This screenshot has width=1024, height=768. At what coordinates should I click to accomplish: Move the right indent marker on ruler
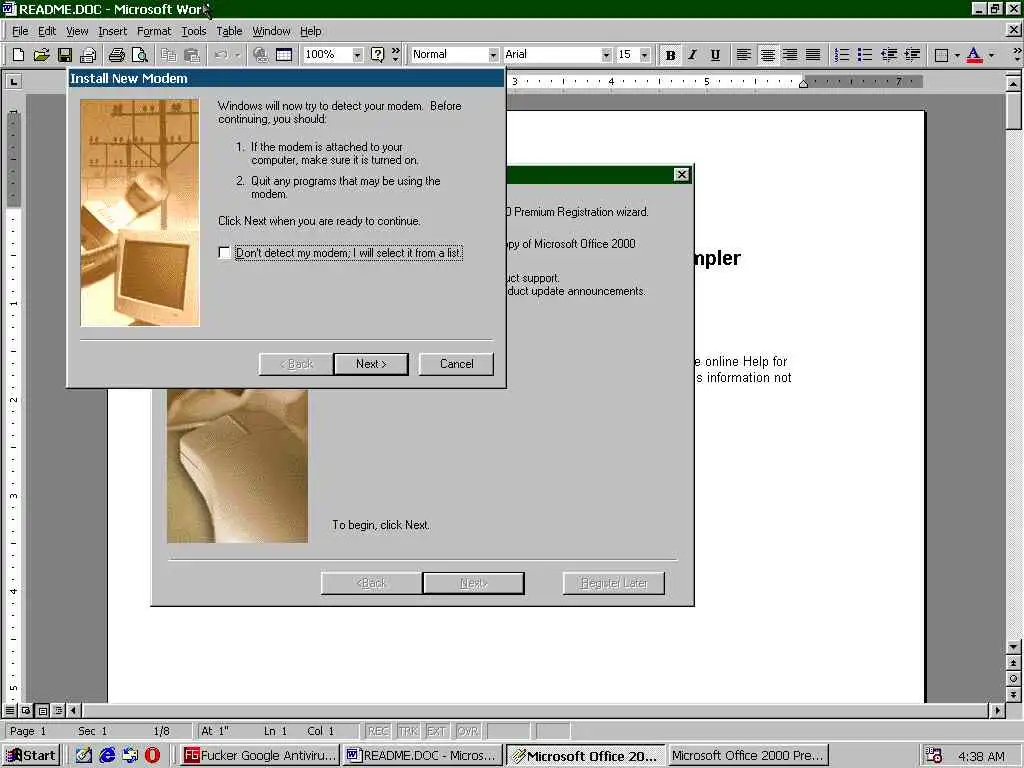pos(803,84)
